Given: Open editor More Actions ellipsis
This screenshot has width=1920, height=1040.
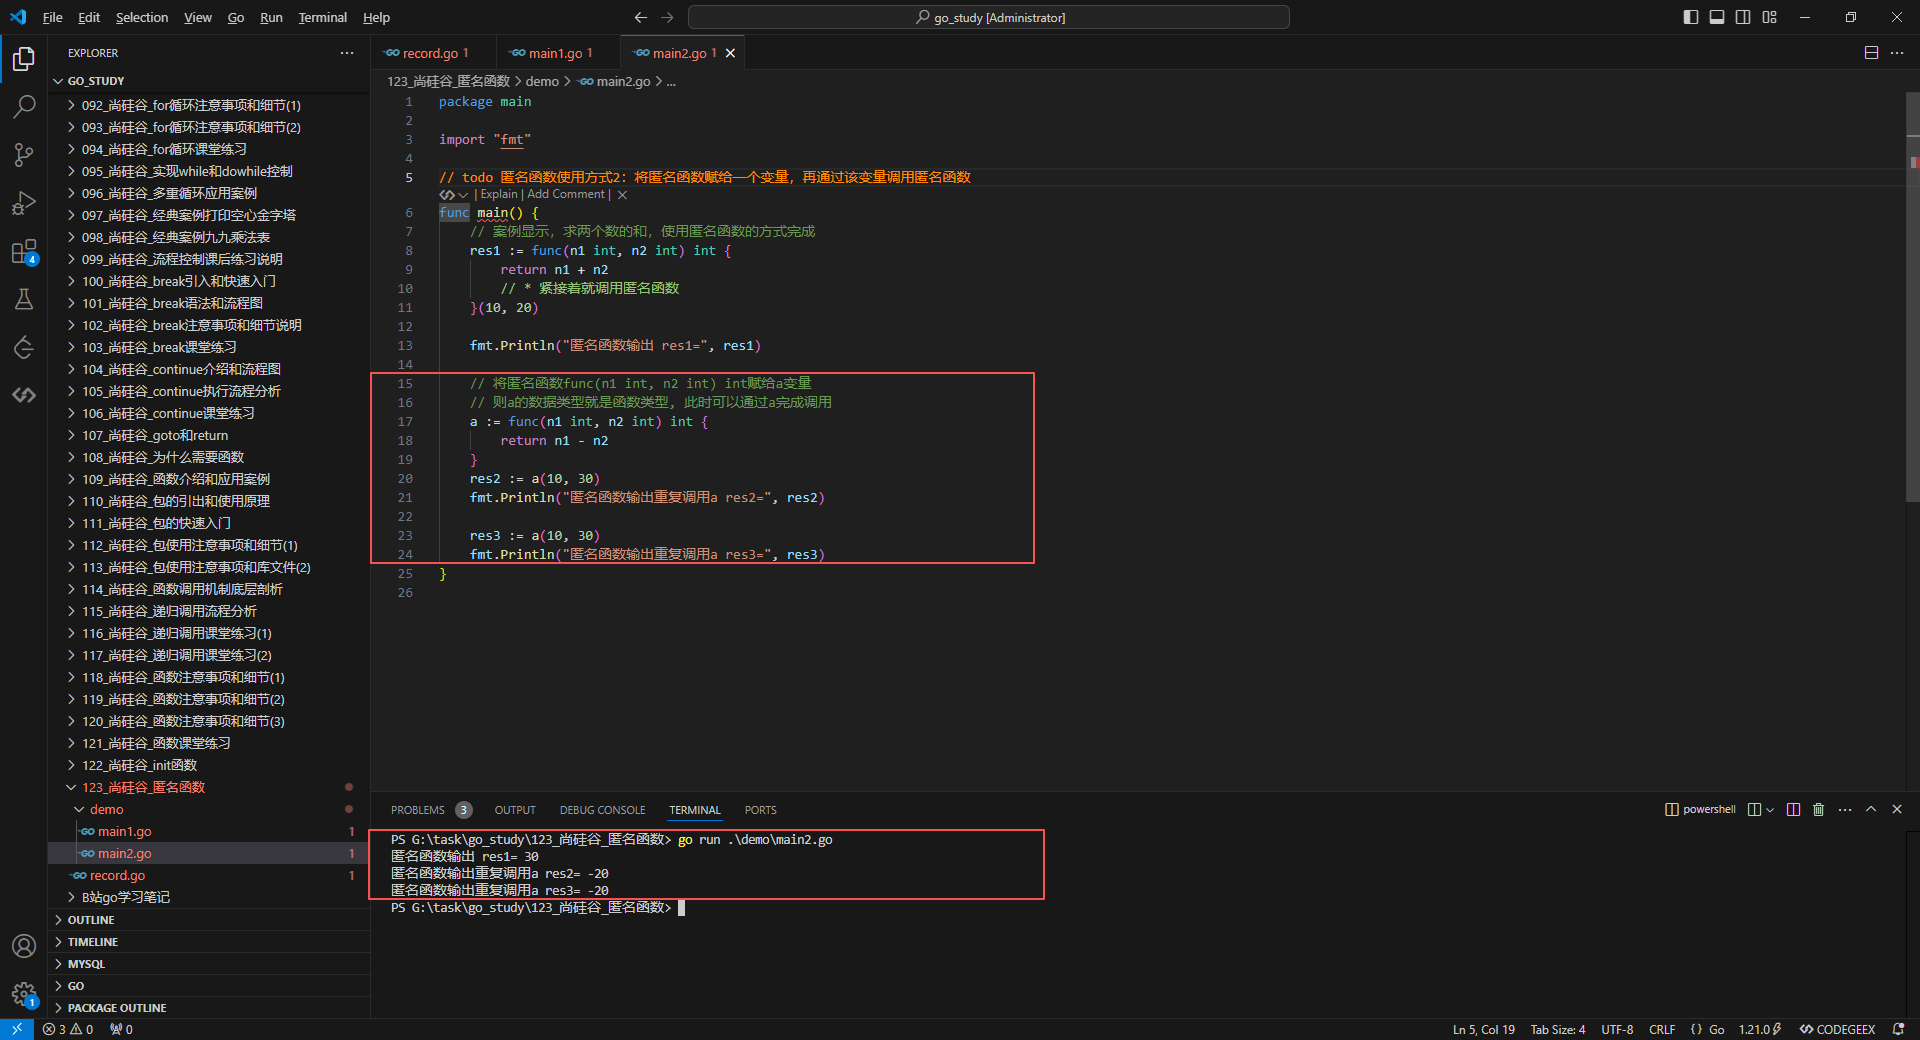Looking at the screenshot, I should 1897,53.
